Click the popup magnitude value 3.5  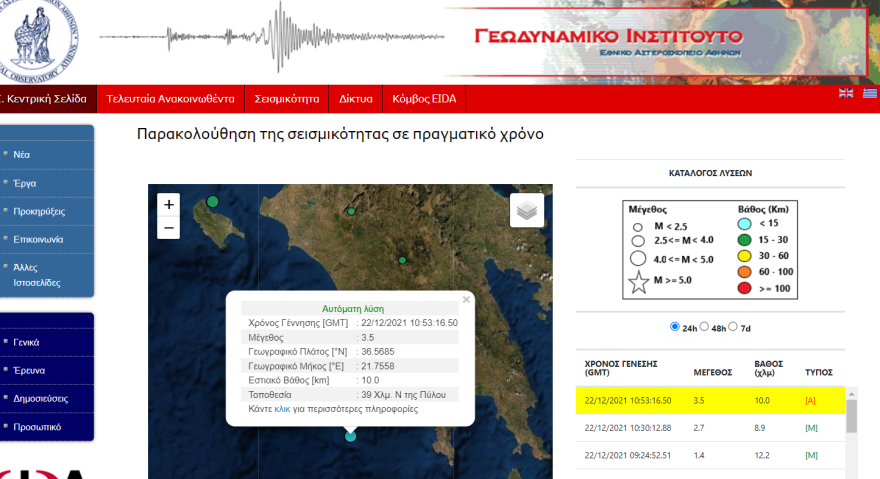pos(368,337)
